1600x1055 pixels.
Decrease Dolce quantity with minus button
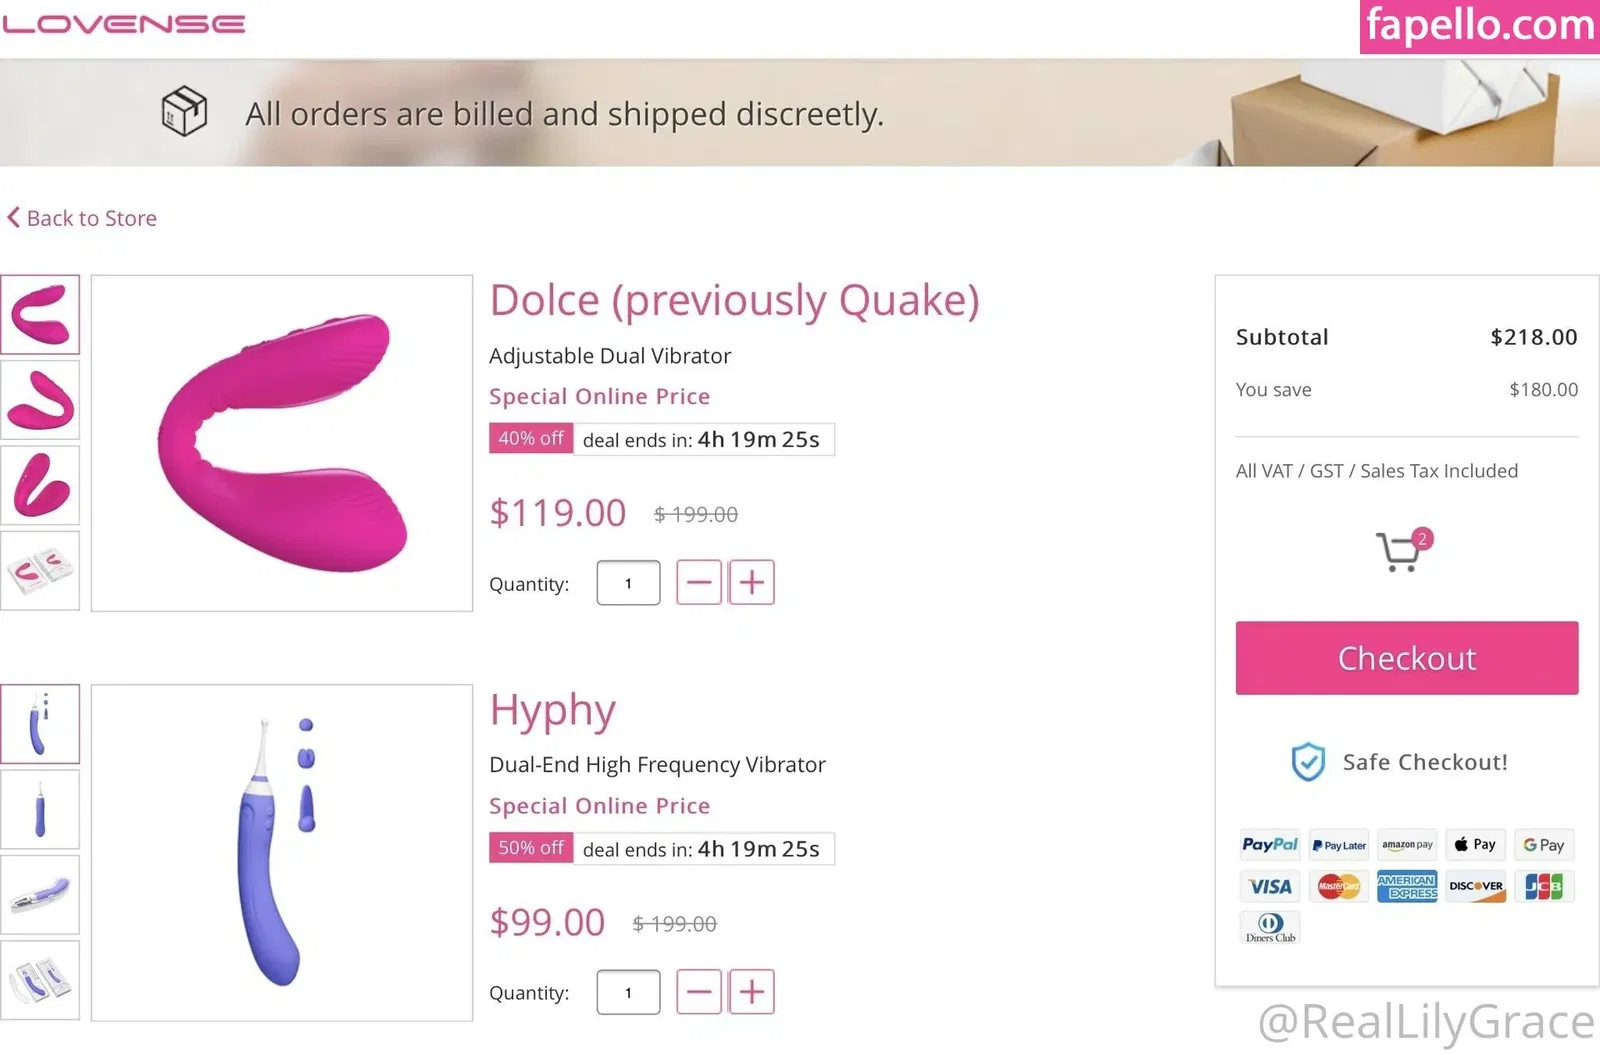[x=699, y=583]
